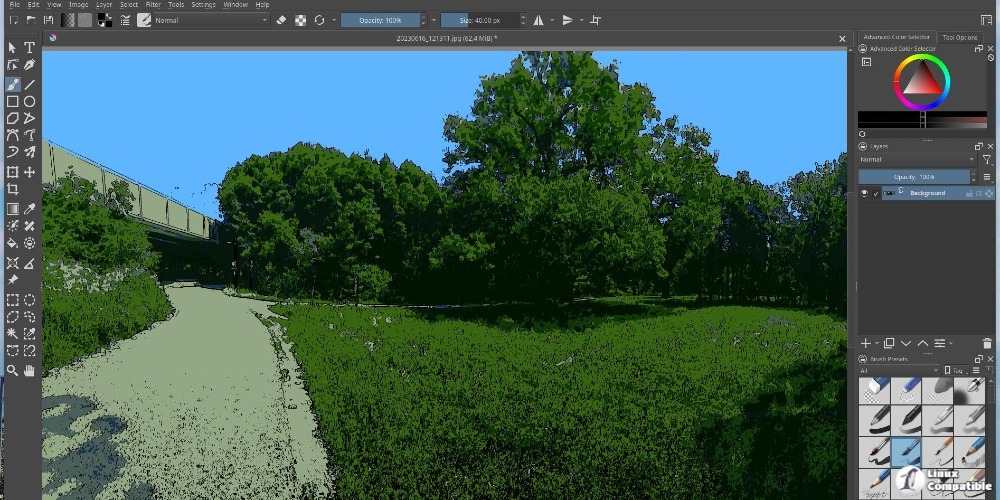The image size is (1000, 500).
Task: Toggle eraser mode in top toolbar
Action: 281,20
